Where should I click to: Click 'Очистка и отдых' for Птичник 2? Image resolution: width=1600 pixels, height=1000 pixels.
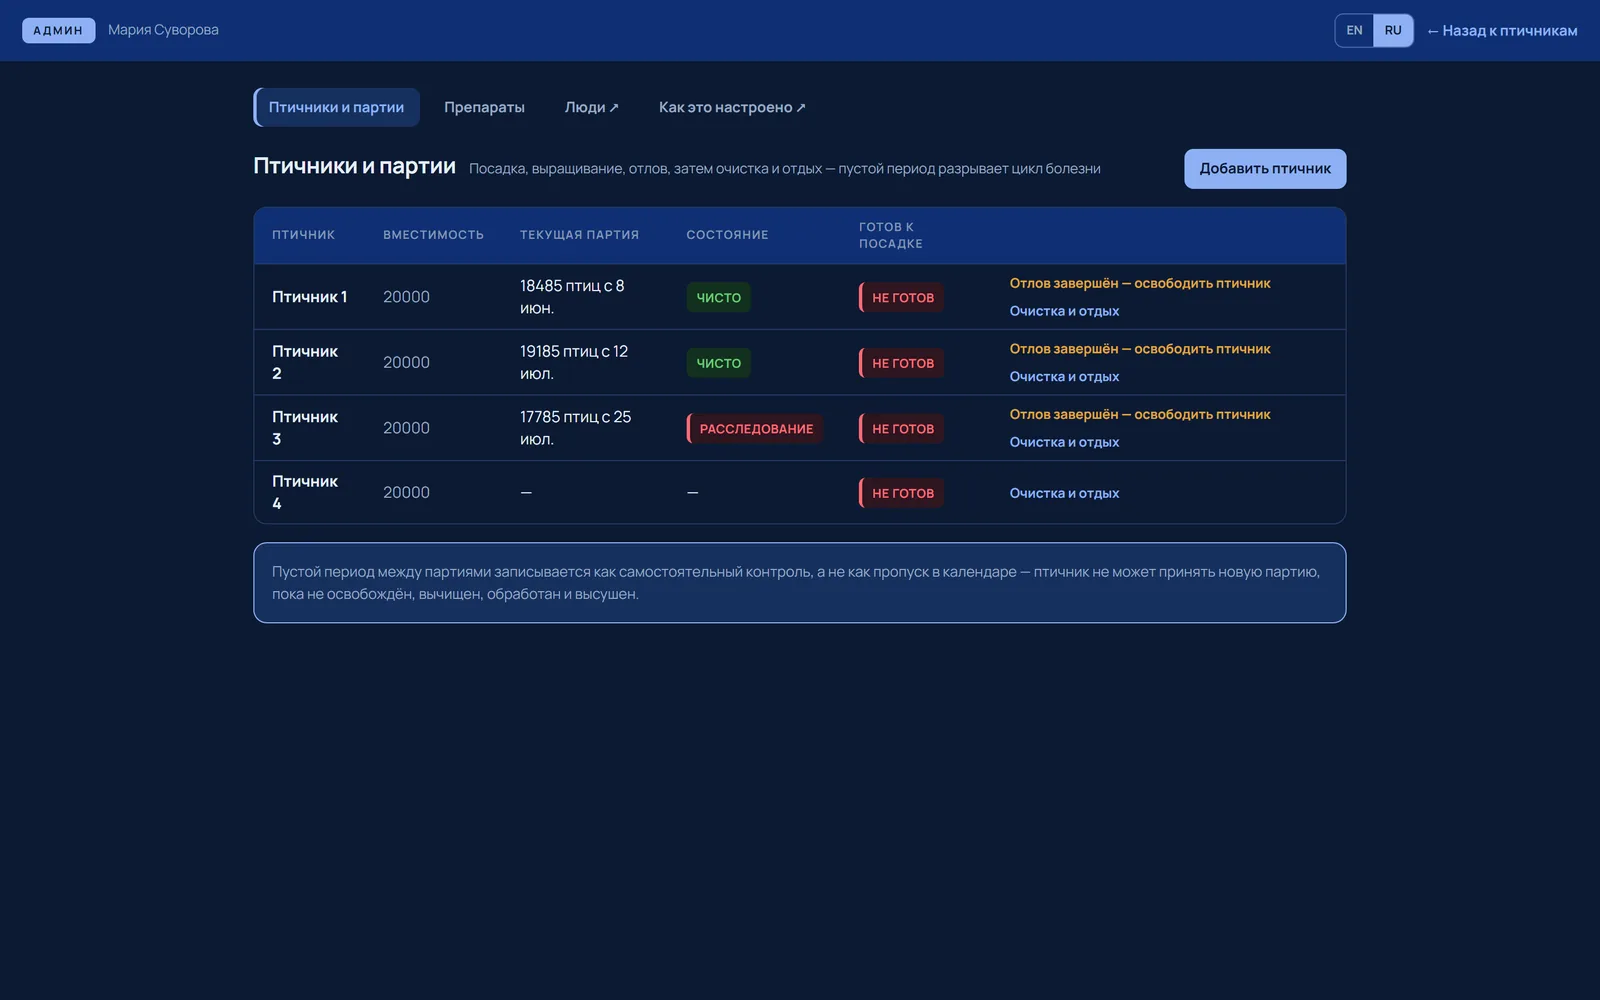[1064, 377]
